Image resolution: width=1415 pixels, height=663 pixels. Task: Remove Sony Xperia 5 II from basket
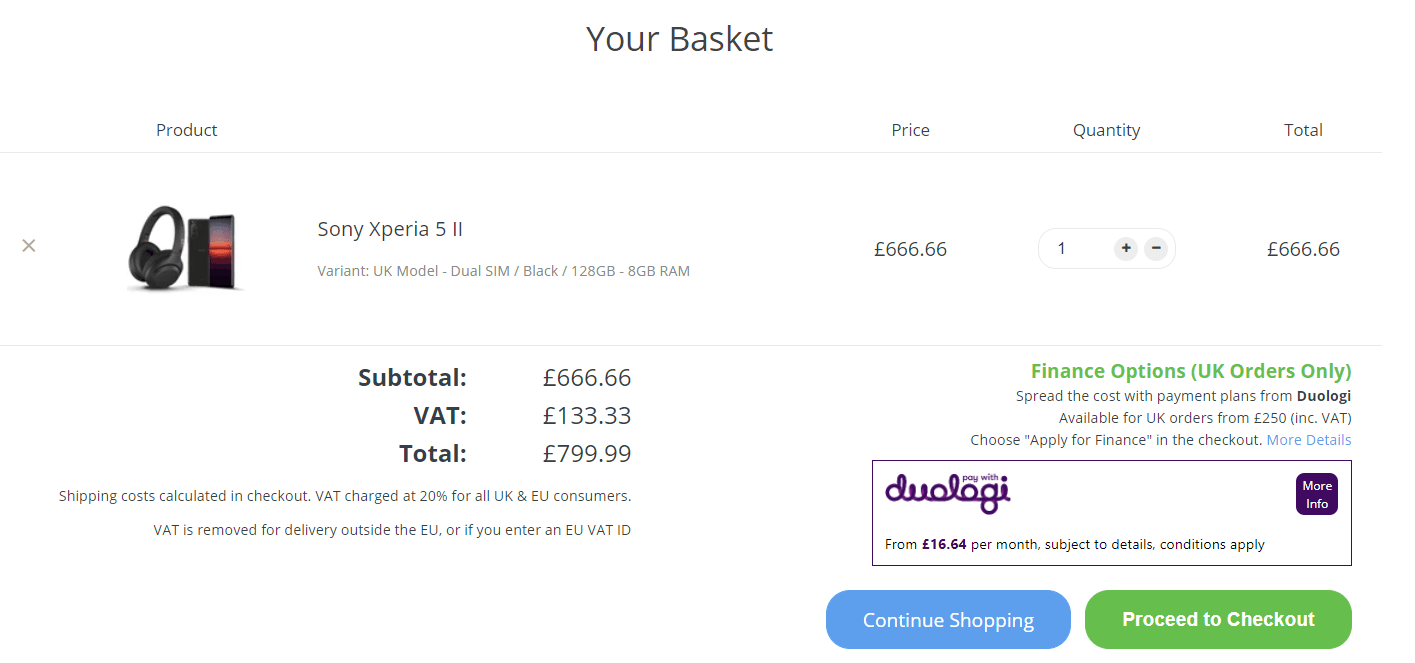pos(29,246)
